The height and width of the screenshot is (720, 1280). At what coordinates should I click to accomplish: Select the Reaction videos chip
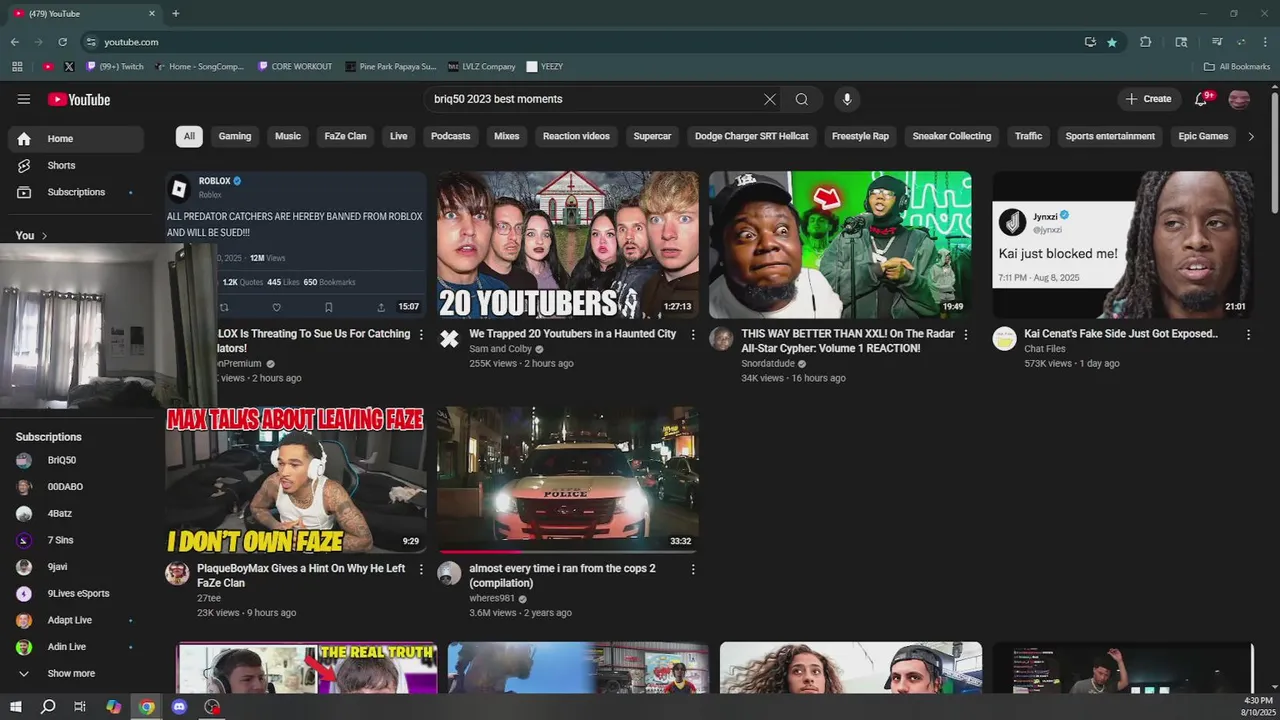click(576, 136)
